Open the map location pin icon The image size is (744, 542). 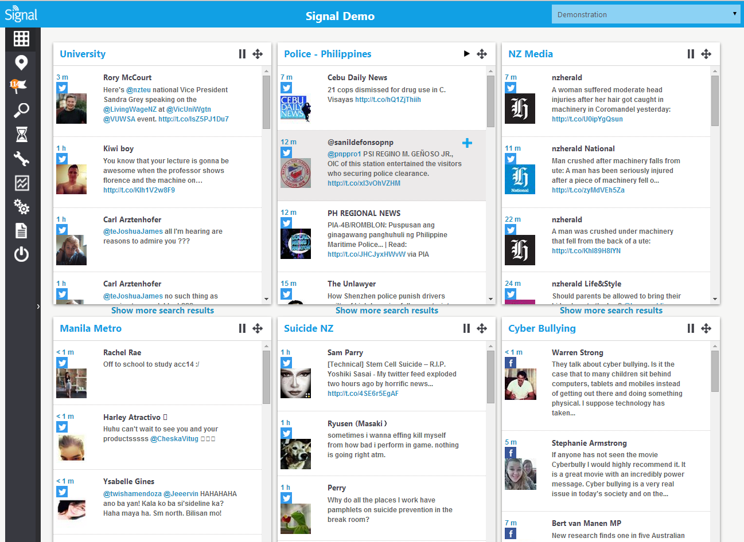coord(21,62)
